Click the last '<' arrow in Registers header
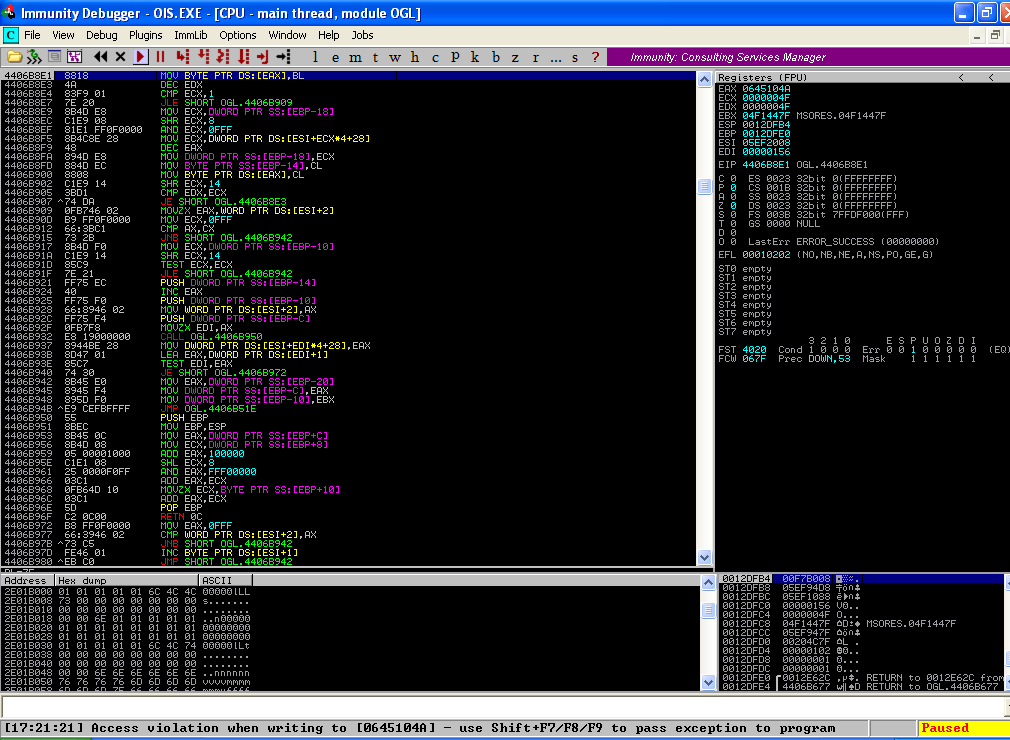 point(991,77)
